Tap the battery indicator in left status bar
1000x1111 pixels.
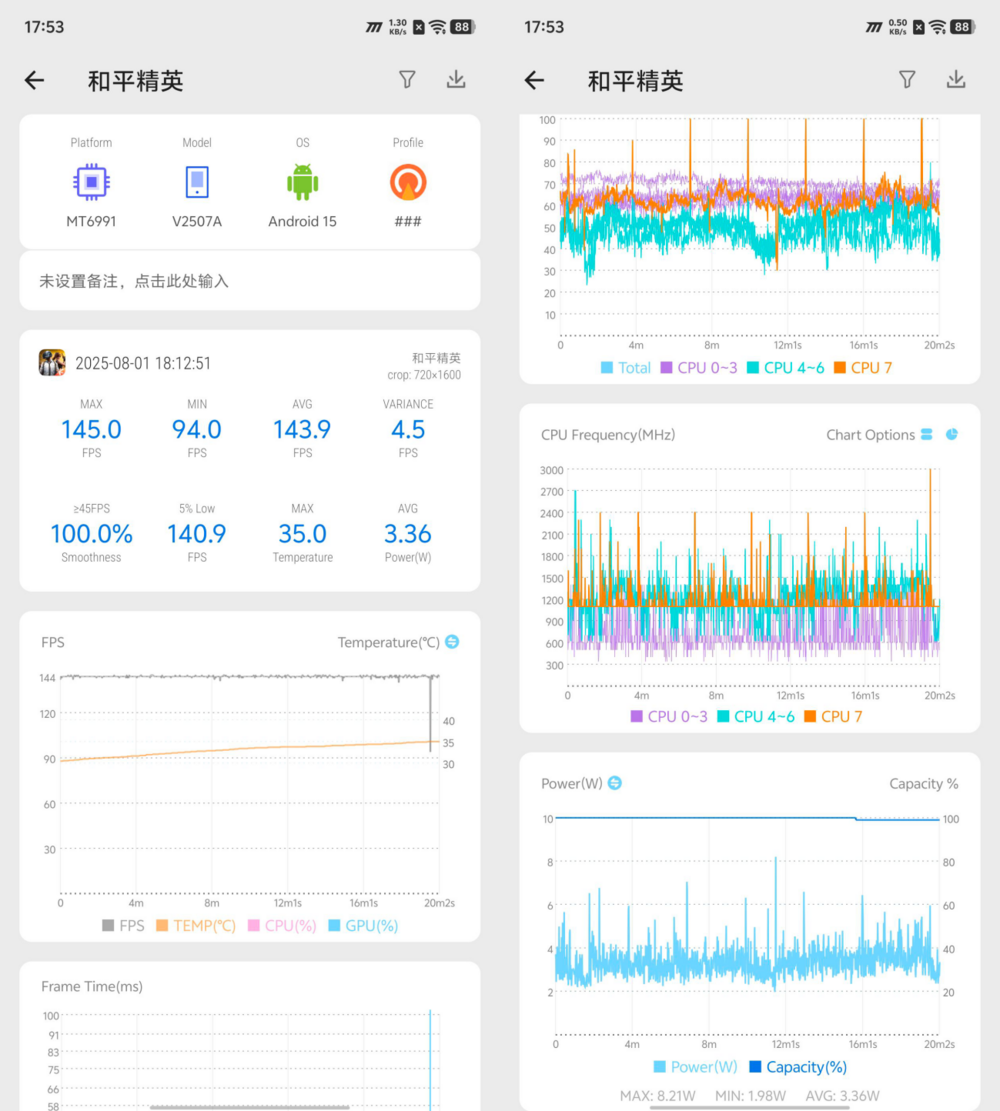[x=463, y=27]
